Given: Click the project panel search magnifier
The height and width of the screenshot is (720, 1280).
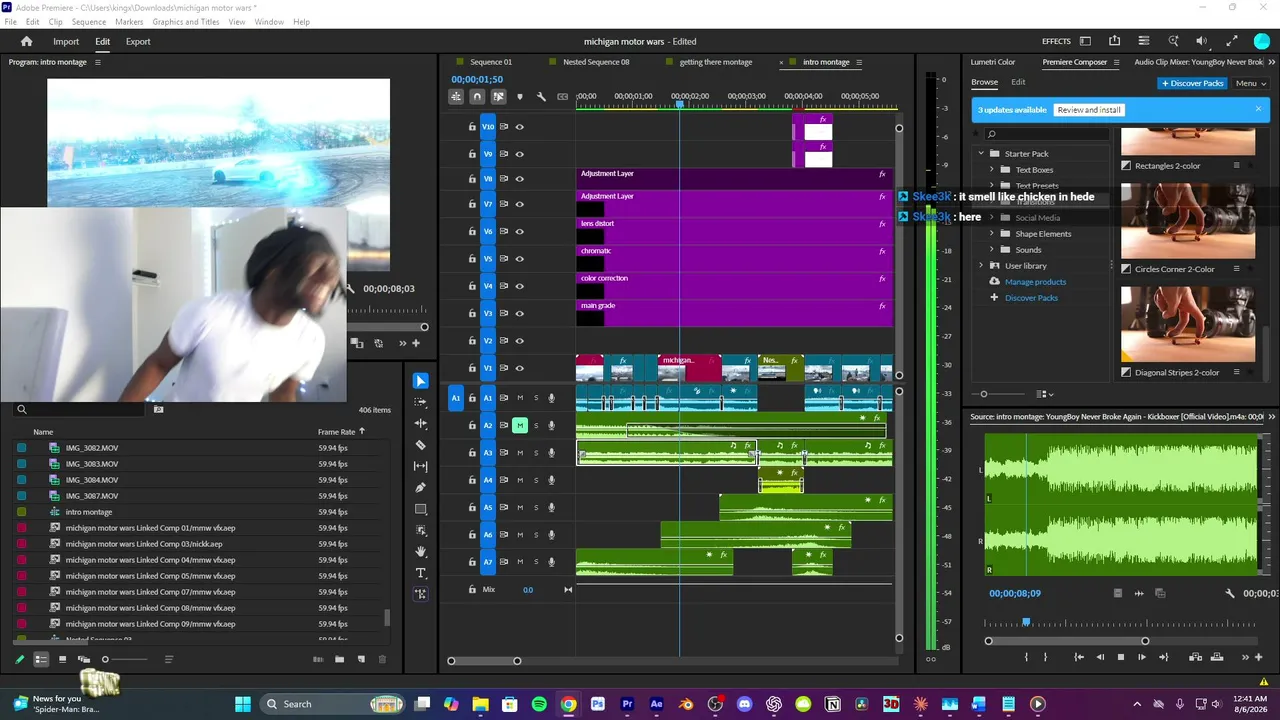Looking at the screenshot, I should click(21, 409).
